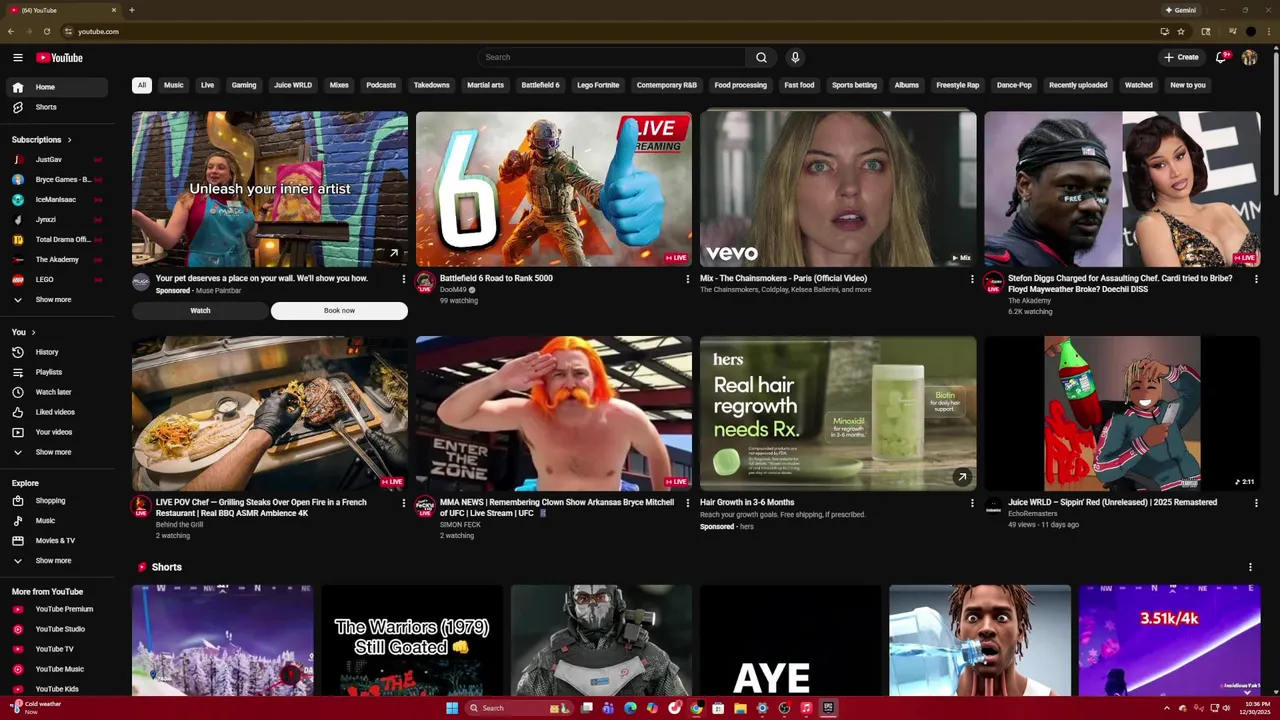Open the JustGav subscription channel

point(57,160)
